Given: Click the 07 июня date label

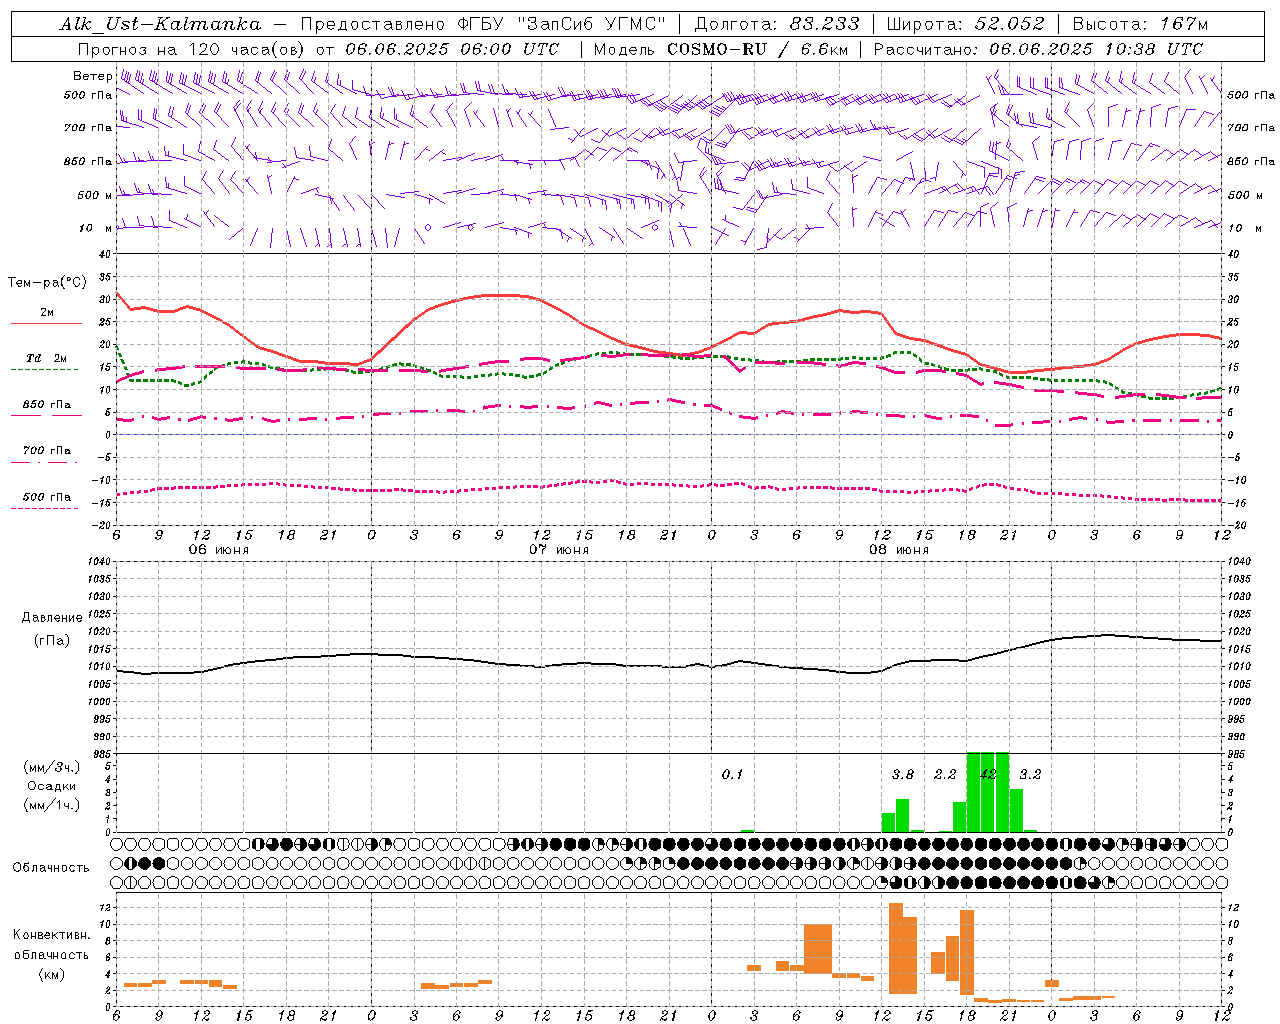Looking at the screenshot, I should coord(559,550).
